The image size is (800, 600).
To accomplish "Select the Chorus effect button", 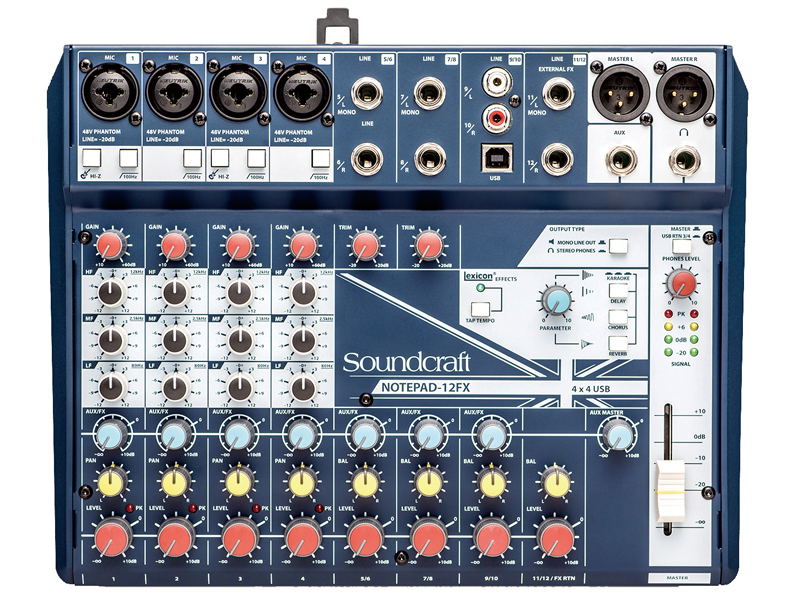I will [618, 316].
